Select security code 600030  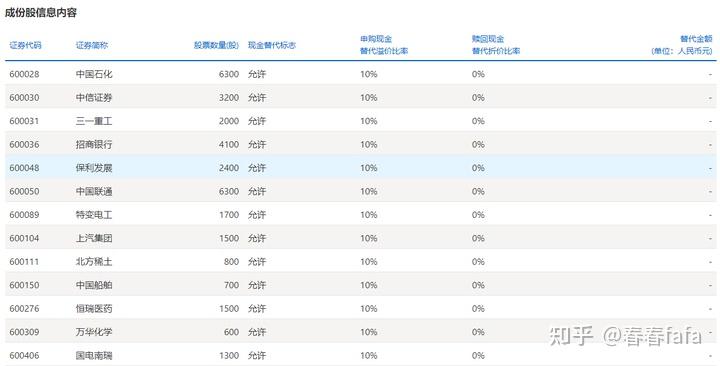pyautogui.click(x=24, y=97)
